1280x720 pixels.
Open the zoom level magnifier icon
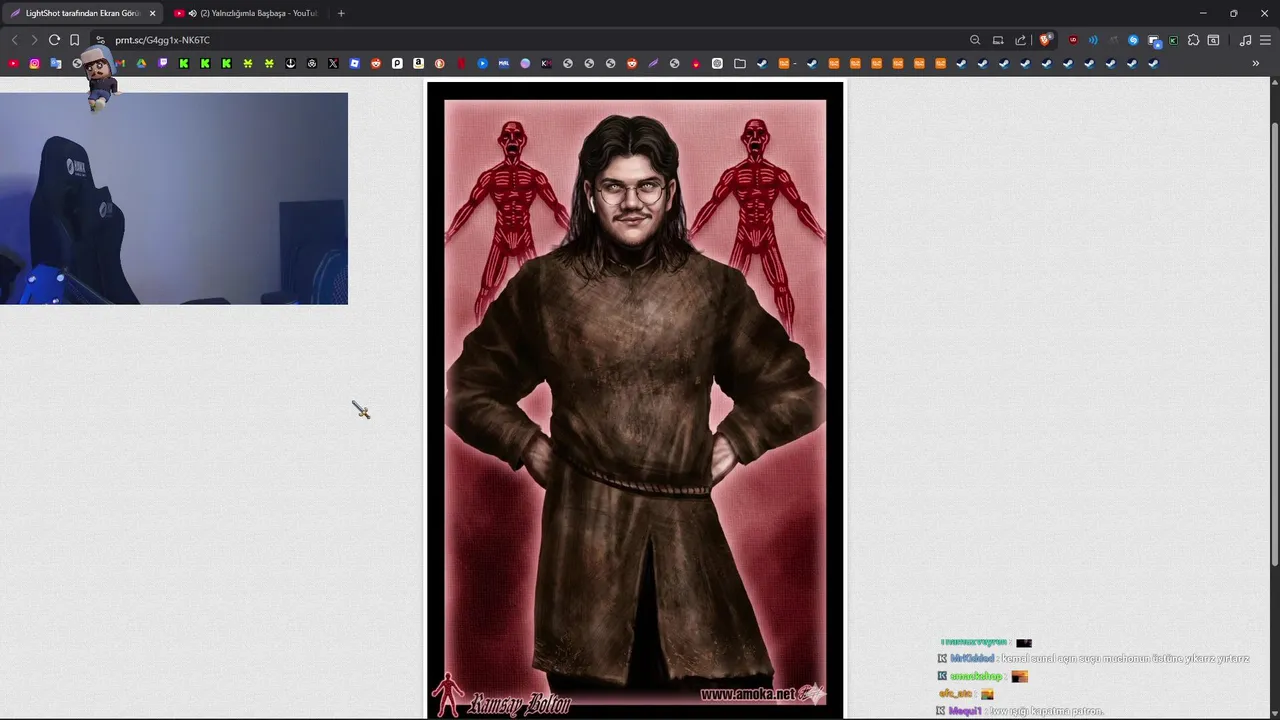[x=975, y=40]
